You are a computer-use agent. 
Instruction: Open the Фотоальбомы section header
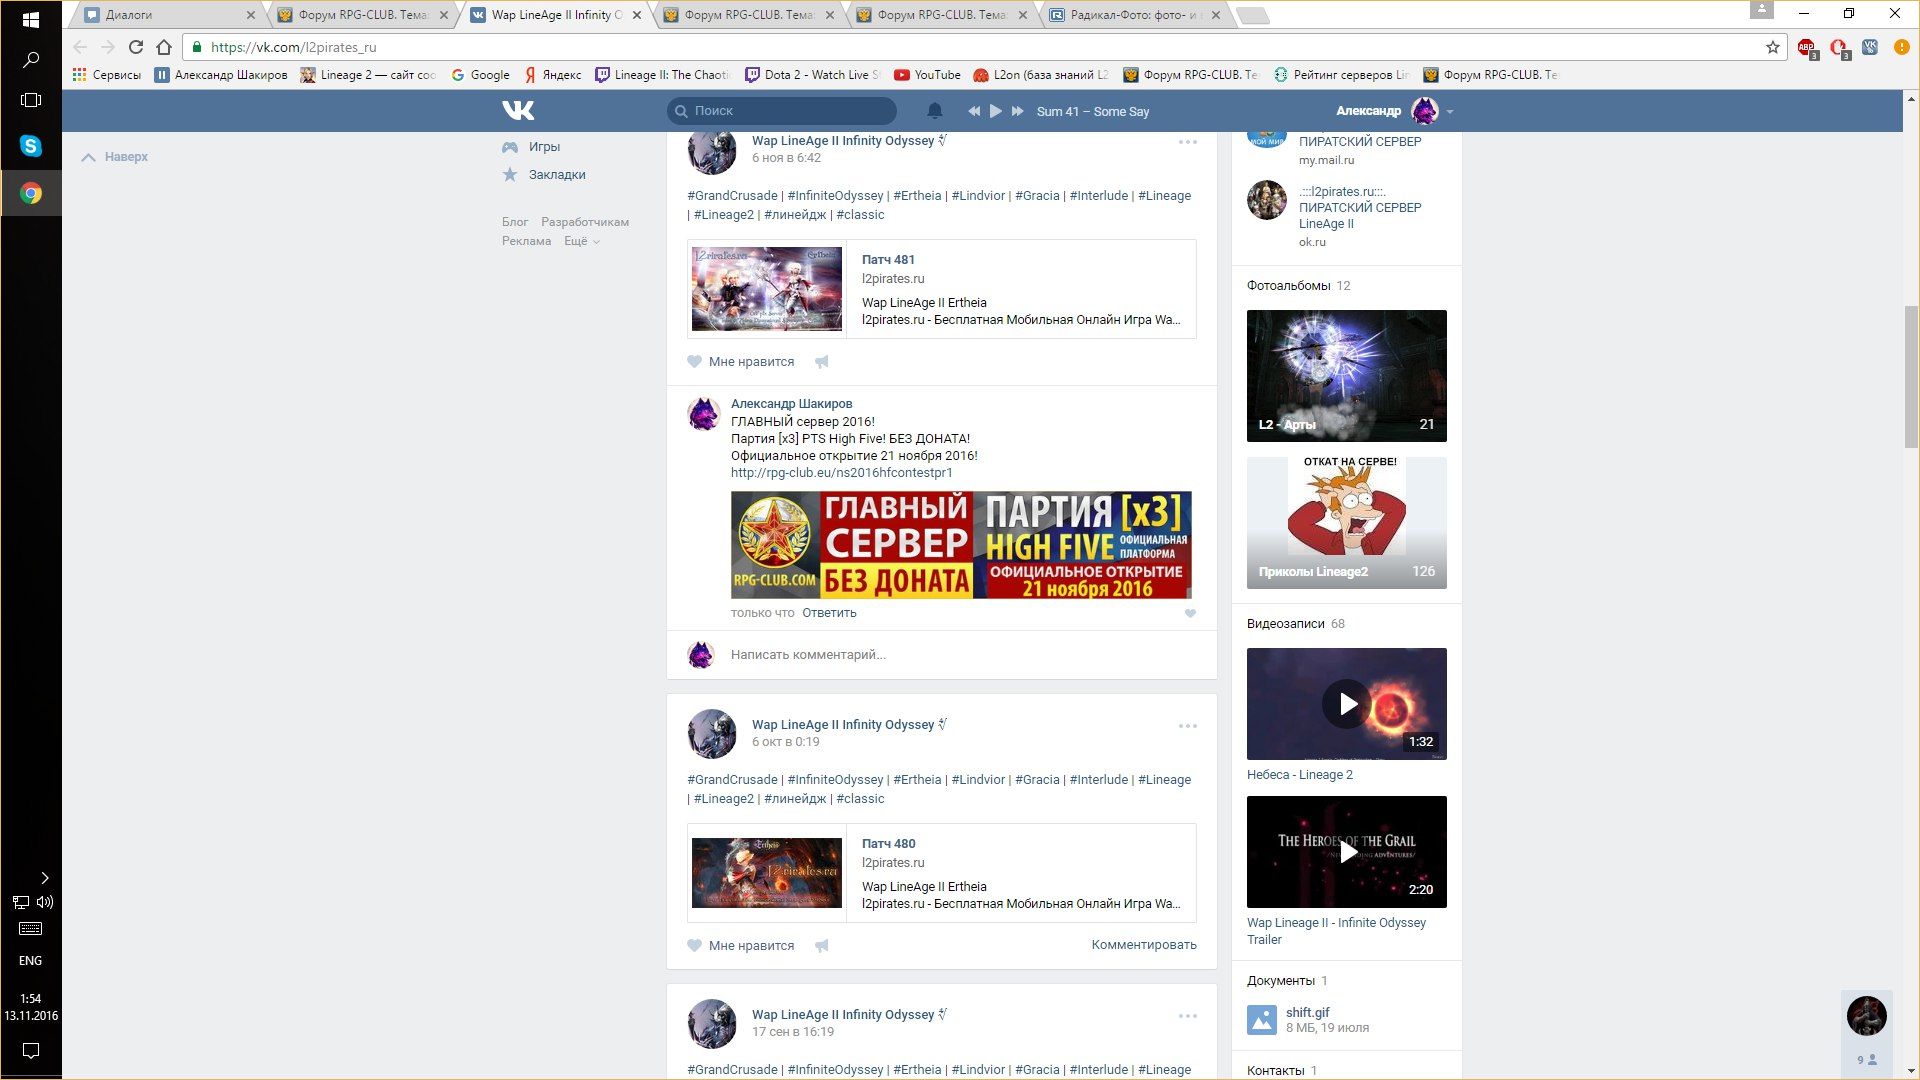[1288, 286]
